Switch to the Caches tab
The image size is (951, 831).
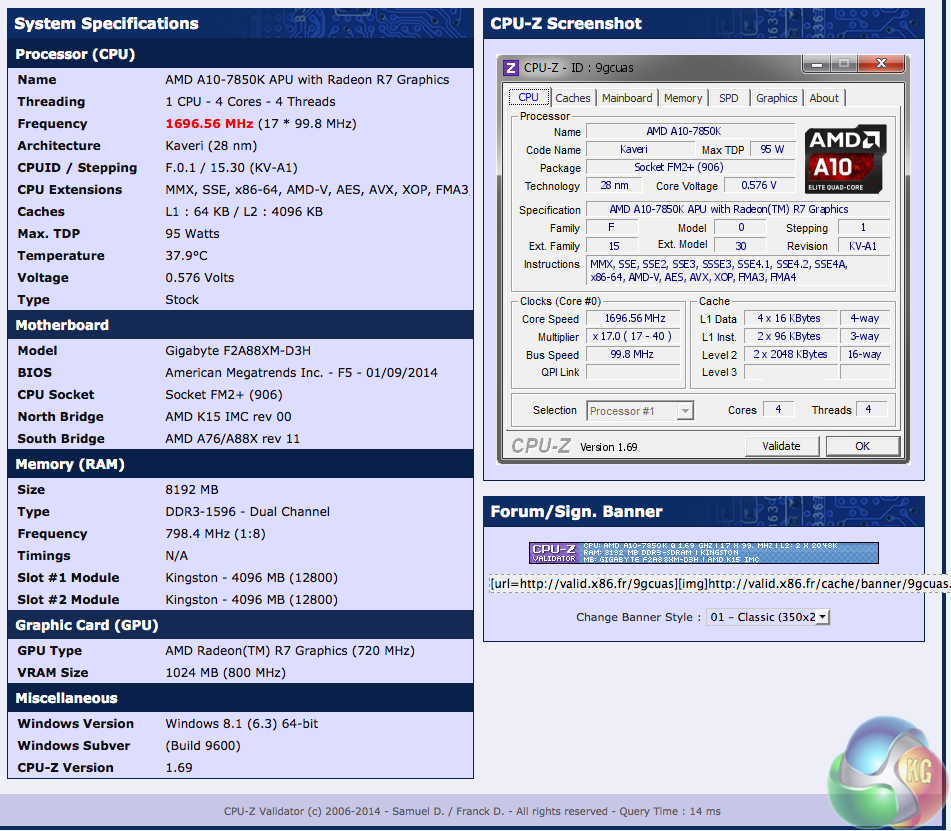(x=572, y=98)
